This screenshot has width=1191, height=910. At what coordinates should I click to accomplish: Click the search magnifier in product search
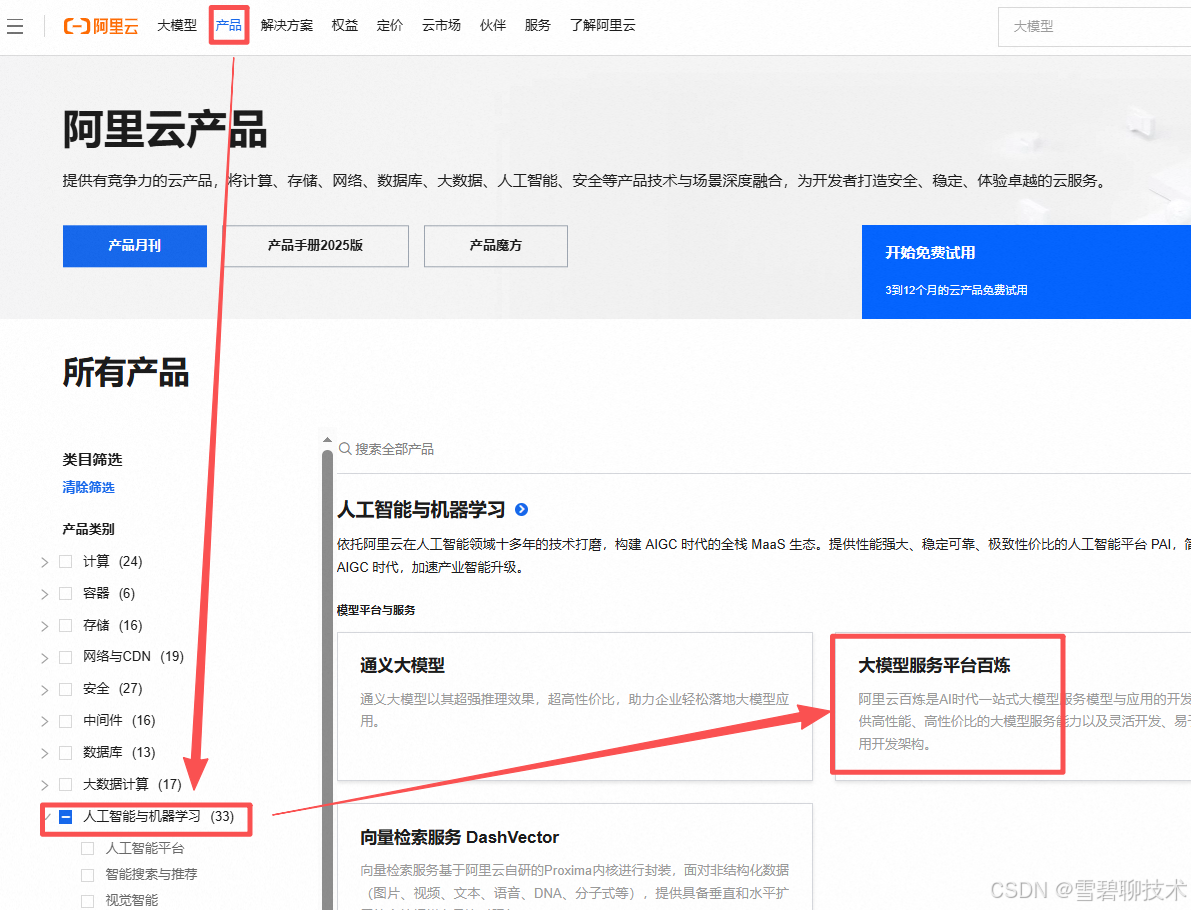coord(345,449)
